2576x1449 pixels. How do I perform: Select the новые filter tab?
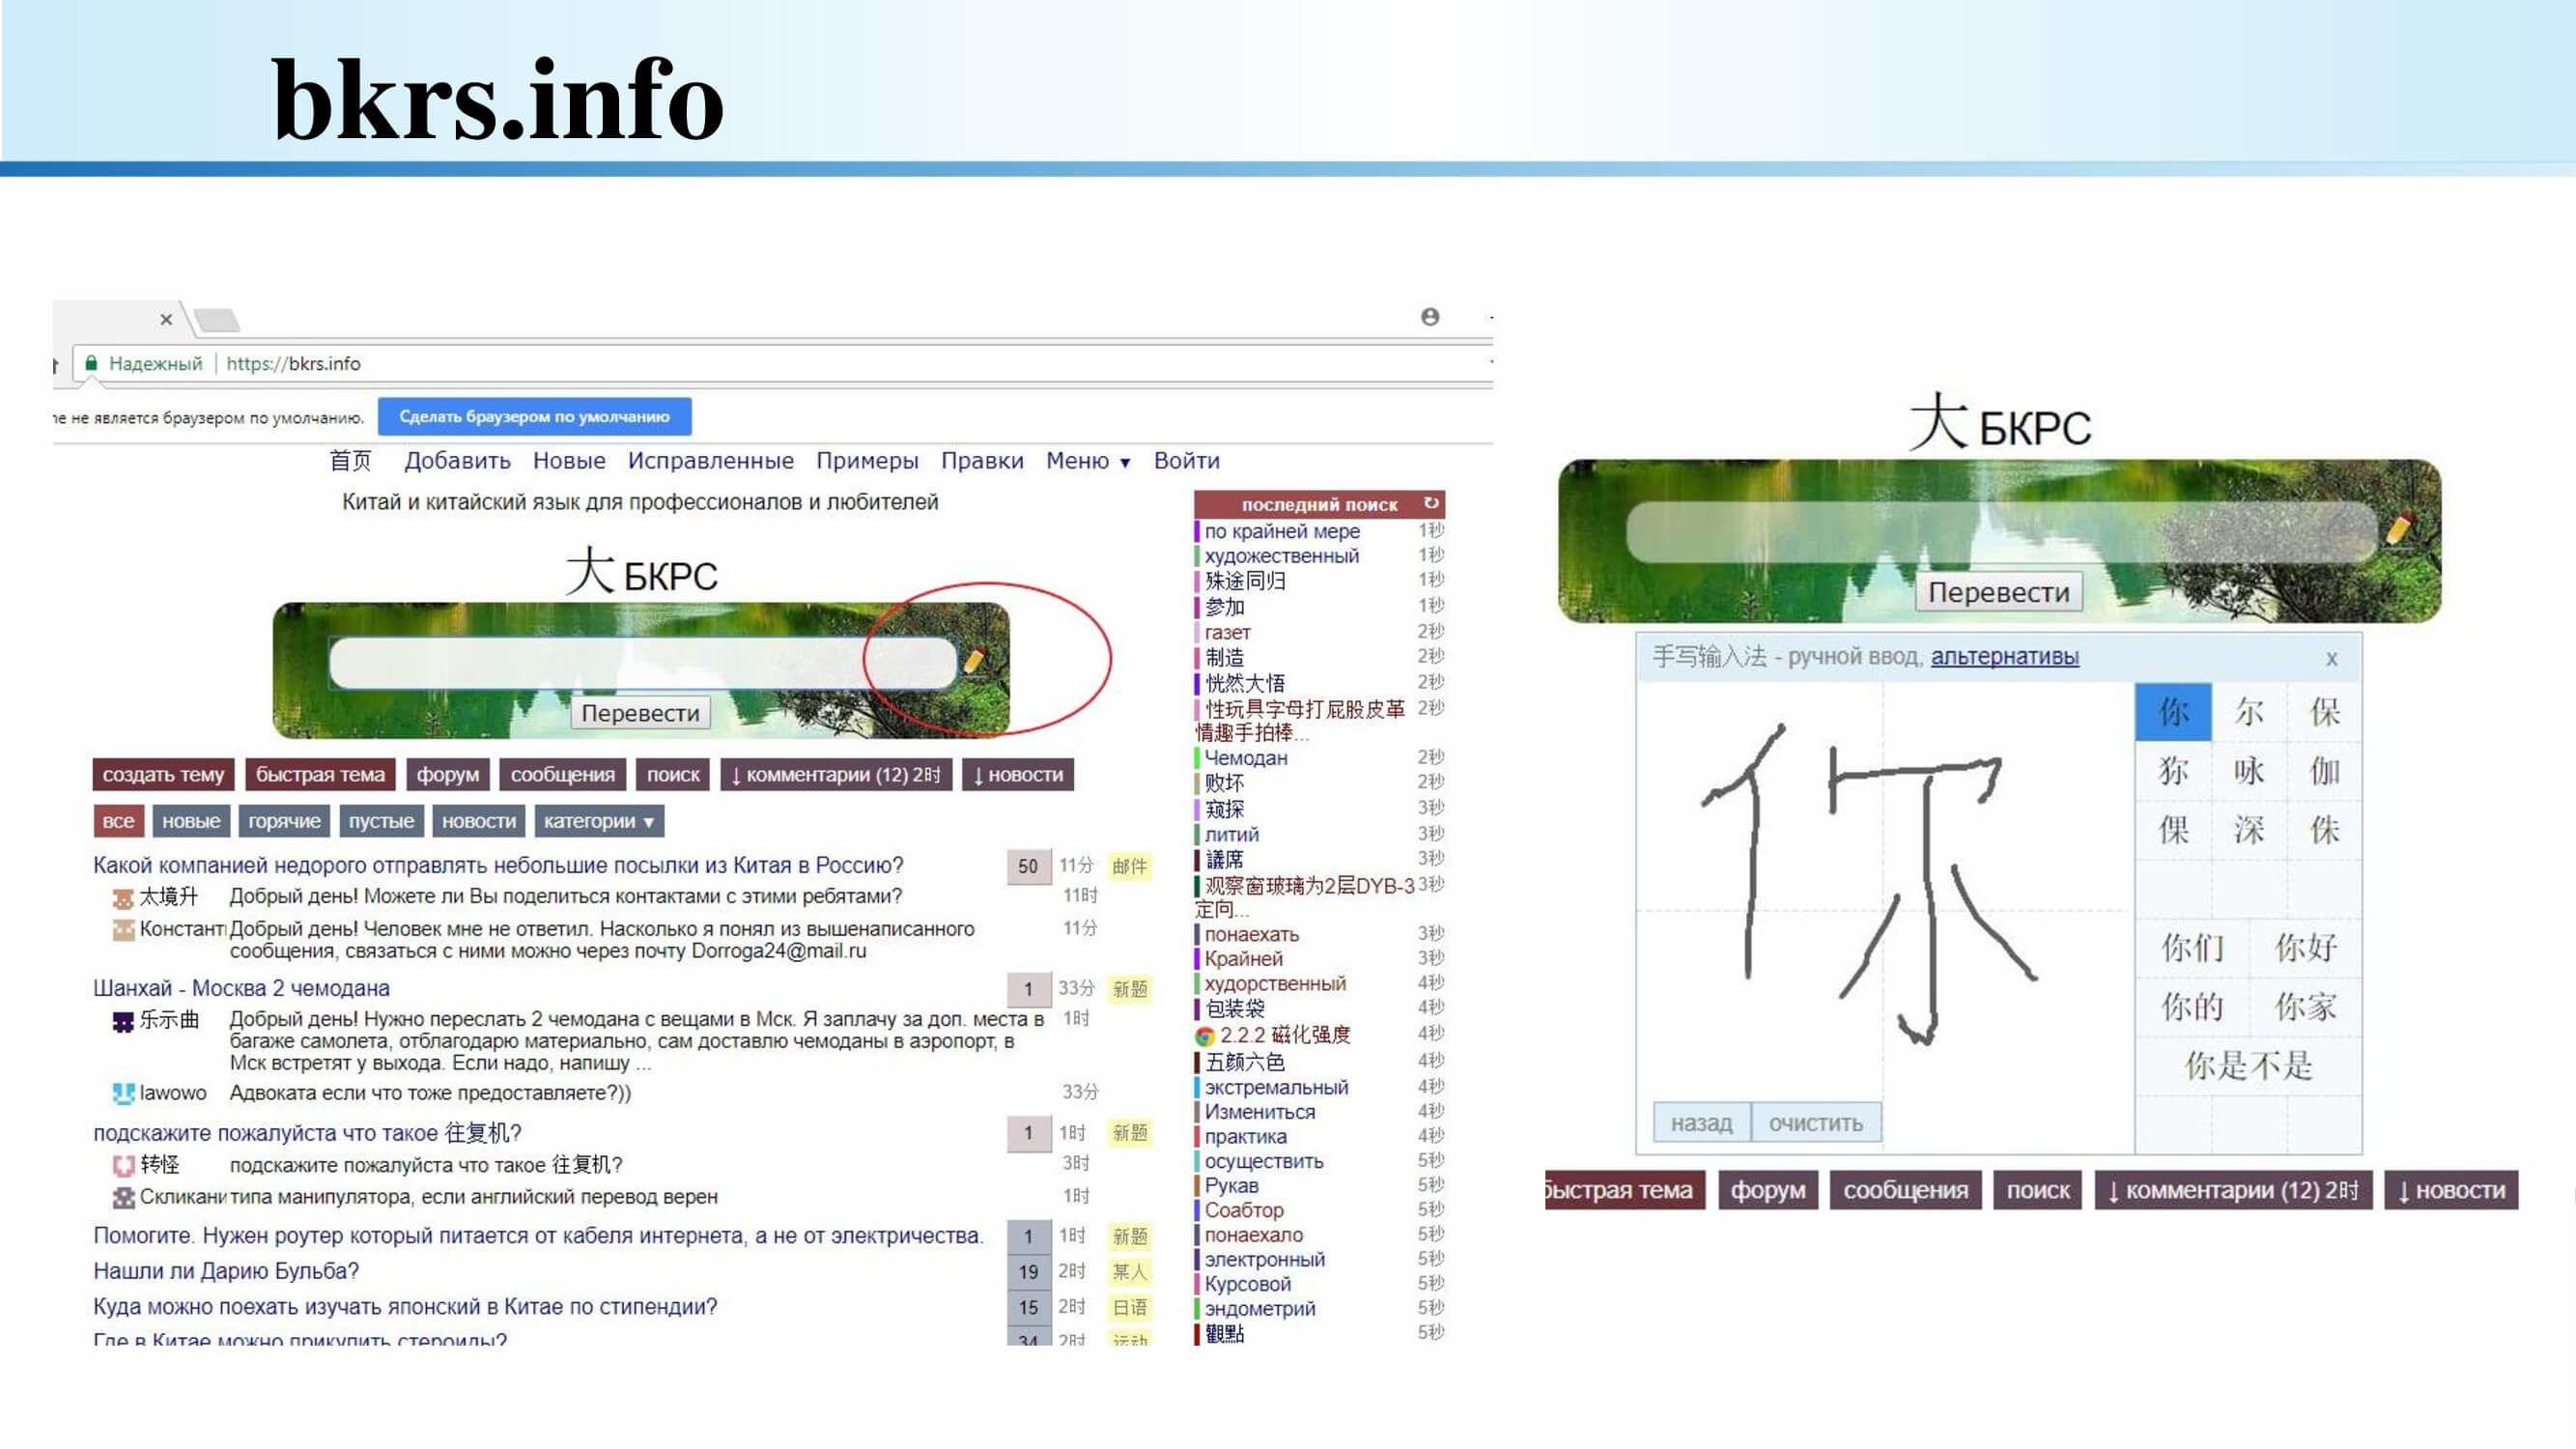(191, 821)
